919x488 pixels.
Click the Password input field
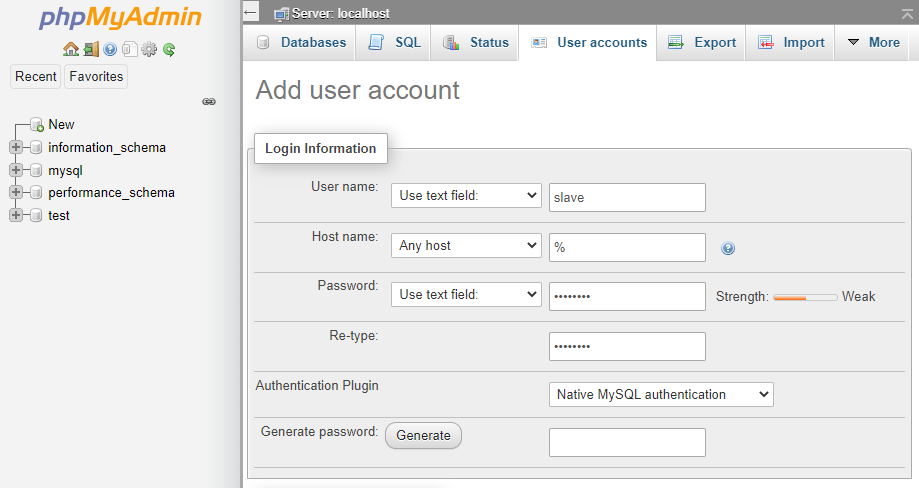point(627,296)
